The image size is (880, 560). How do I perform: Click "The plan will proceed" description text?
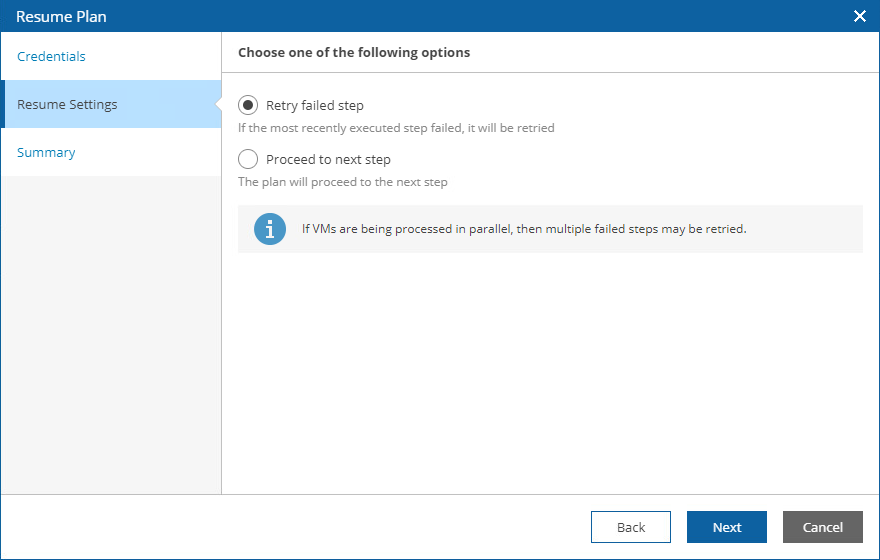click(343, 182)
